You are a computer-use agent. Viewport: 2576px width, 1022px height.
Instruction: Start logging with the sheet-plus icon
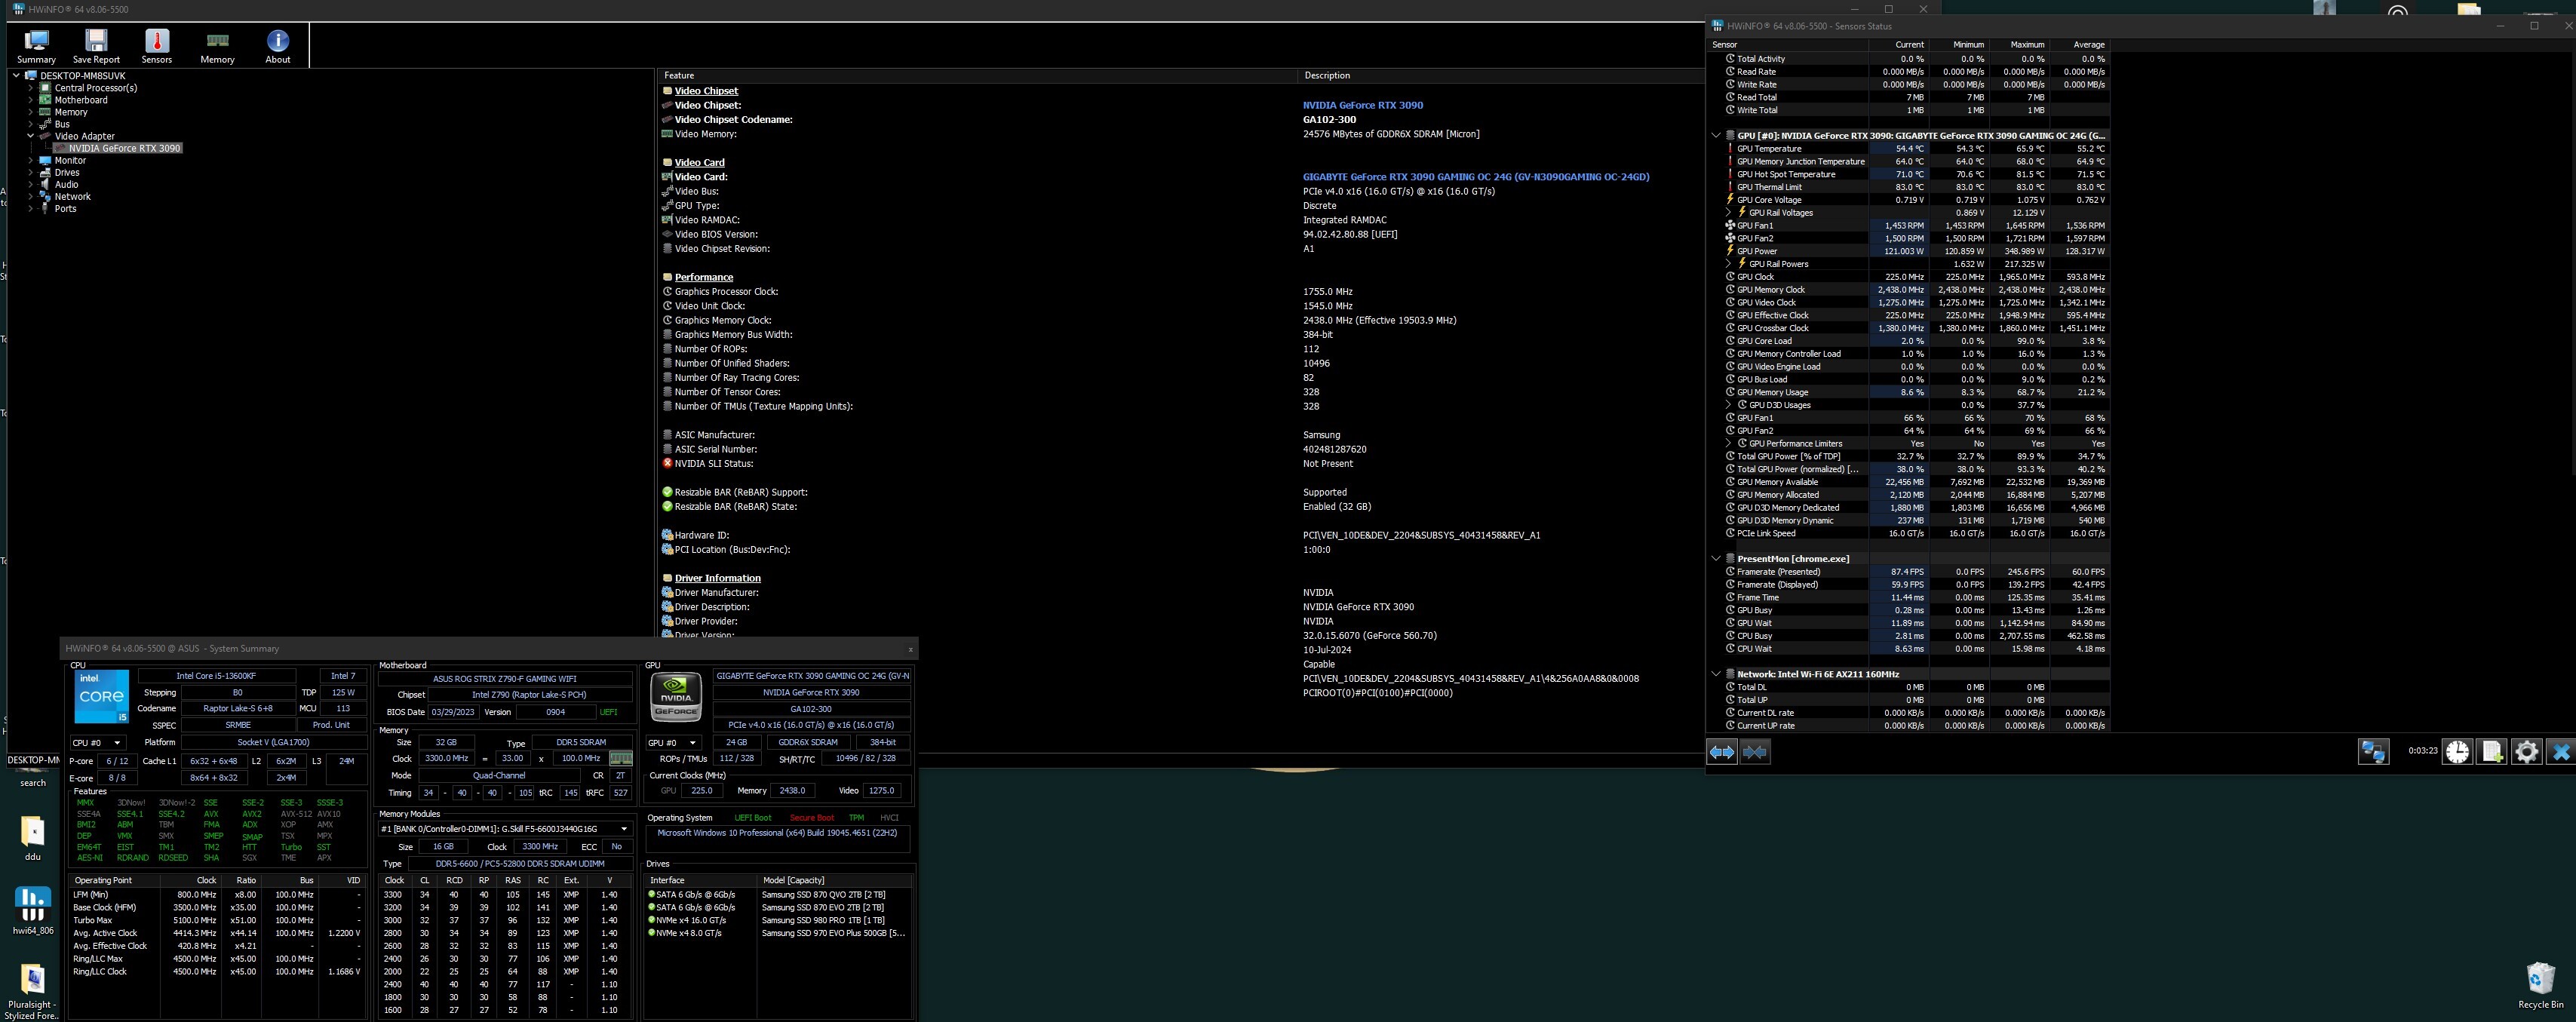coord(2492,752)
